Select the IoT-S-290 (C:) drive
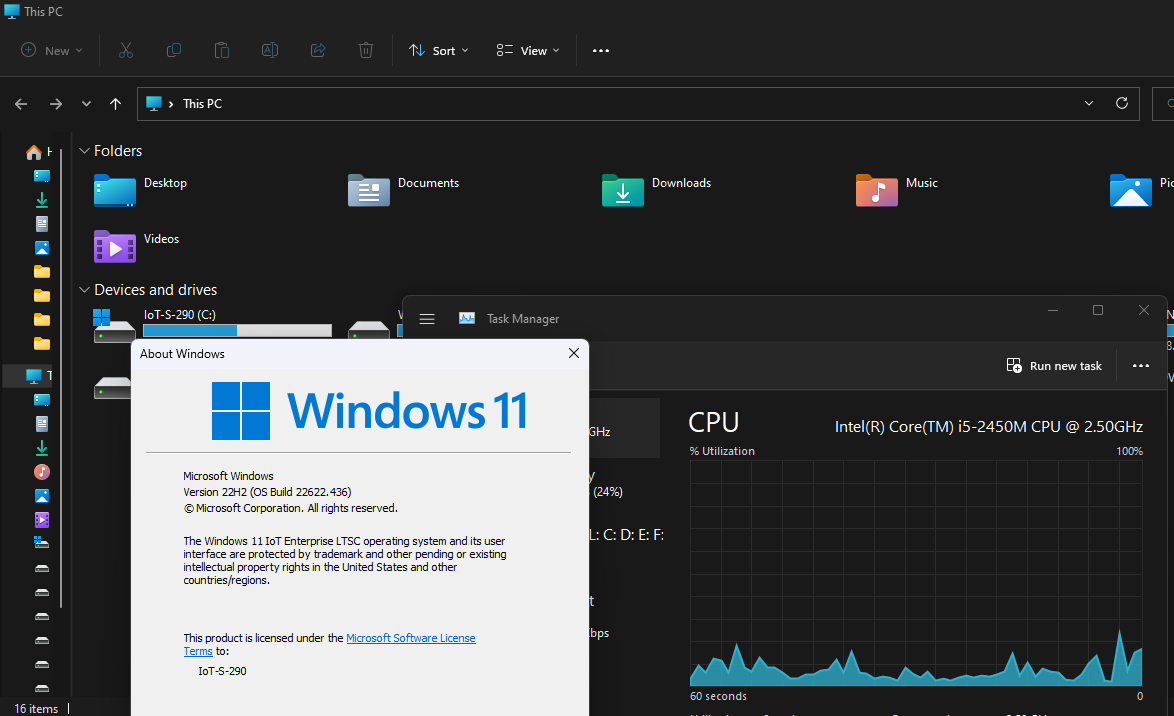This screenshot has width=1174, height=716. pyautogui.click(x=213, y=326)
